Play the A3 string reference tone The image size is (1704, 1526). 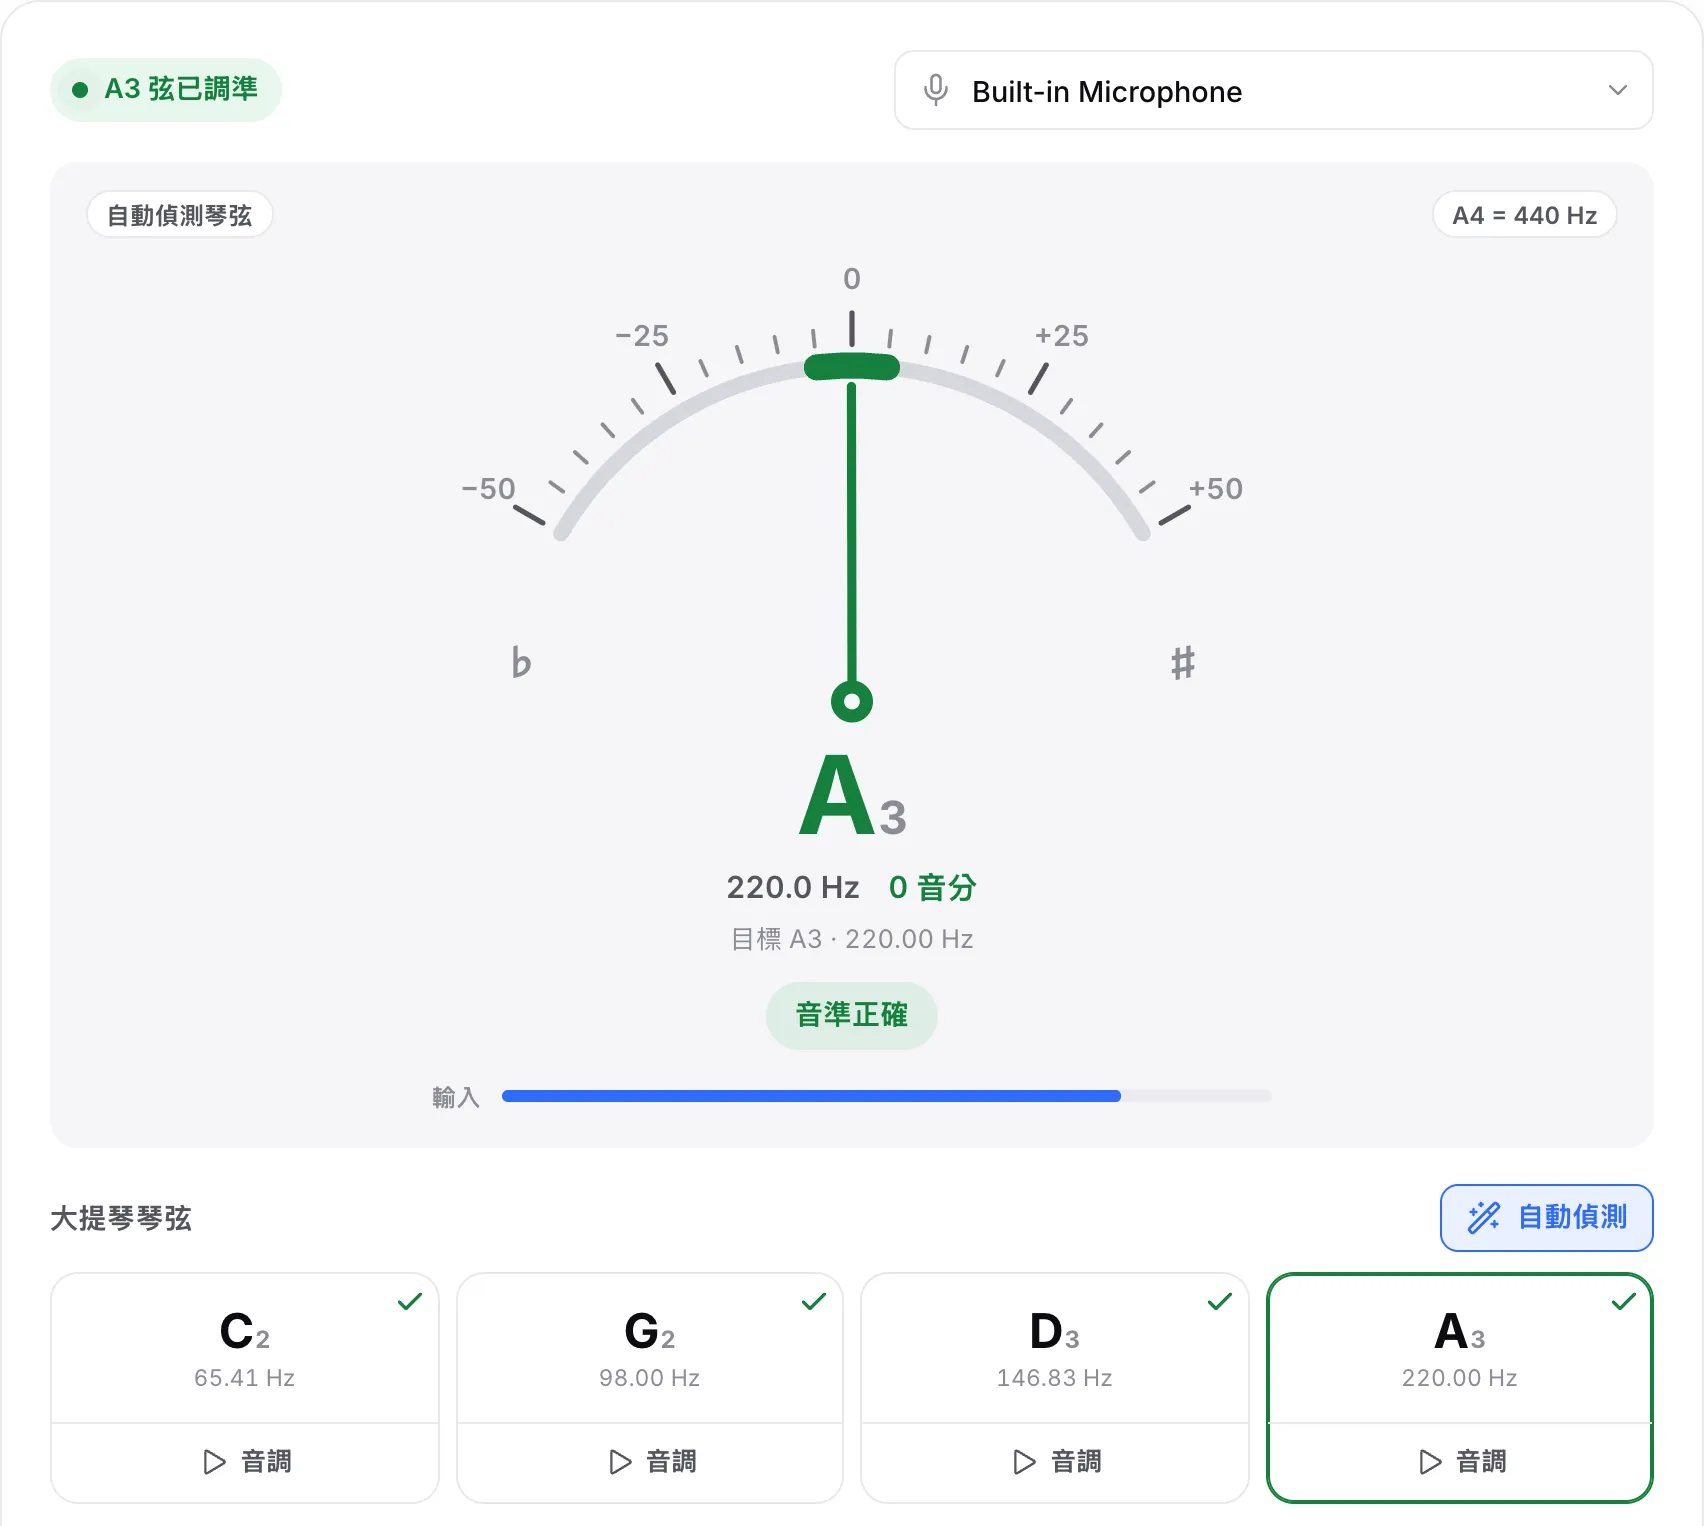(x=1460, y=1462)
